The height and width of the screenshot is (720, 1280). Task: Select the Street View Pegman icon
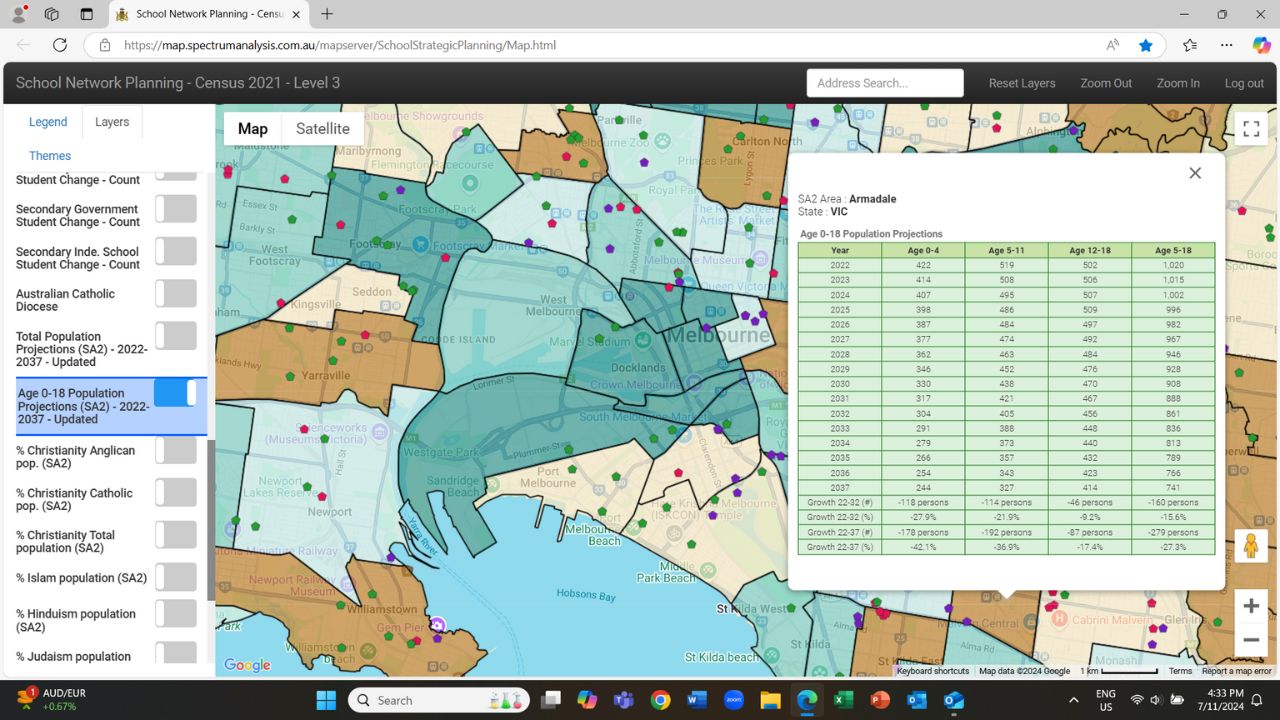[1251, 545]
